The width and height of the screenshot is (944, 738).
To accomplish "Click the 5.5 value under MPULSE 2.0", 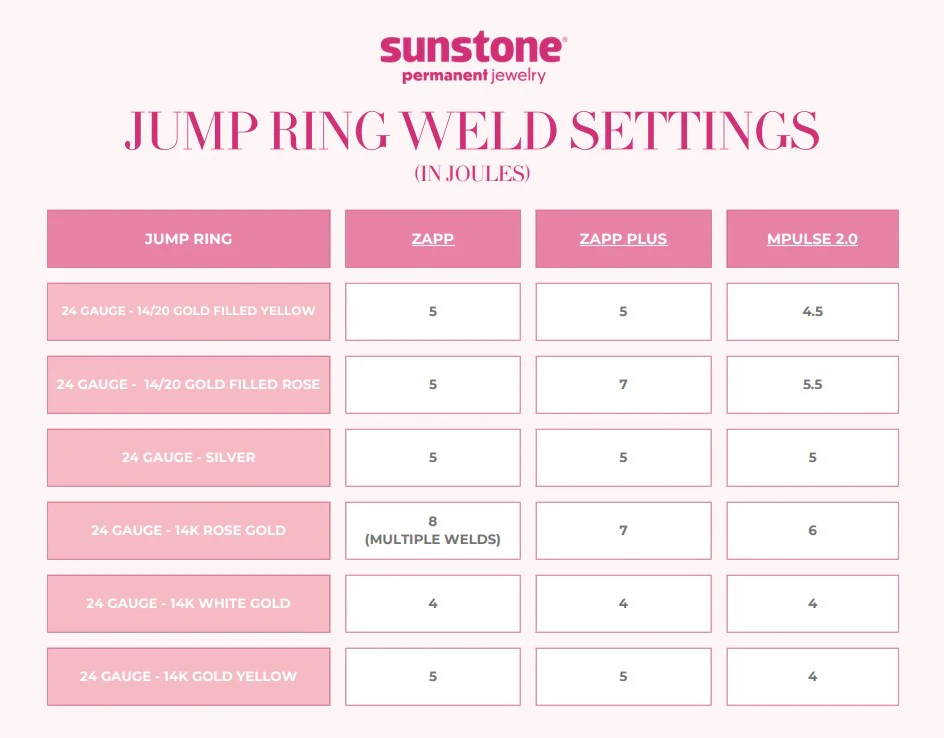I will 812,384.
